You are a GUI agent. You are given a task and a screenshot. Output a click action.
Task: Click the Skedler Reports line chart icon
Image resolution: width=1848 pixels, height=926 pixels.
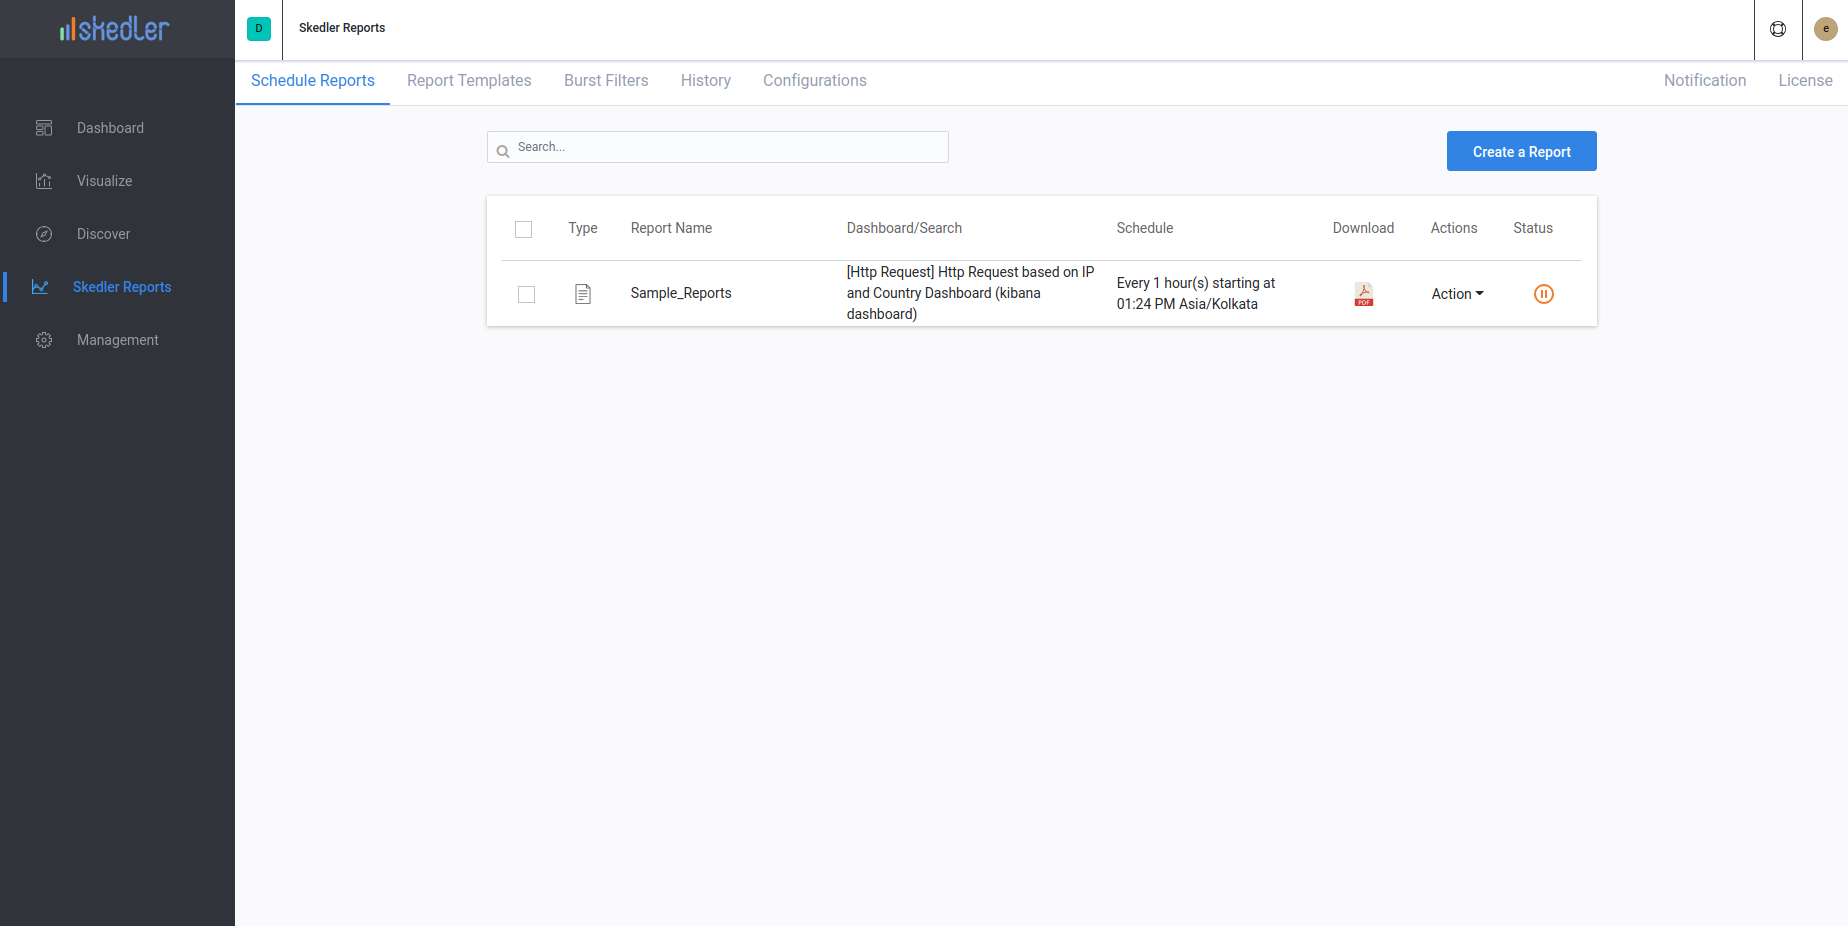tap(40, 287)
